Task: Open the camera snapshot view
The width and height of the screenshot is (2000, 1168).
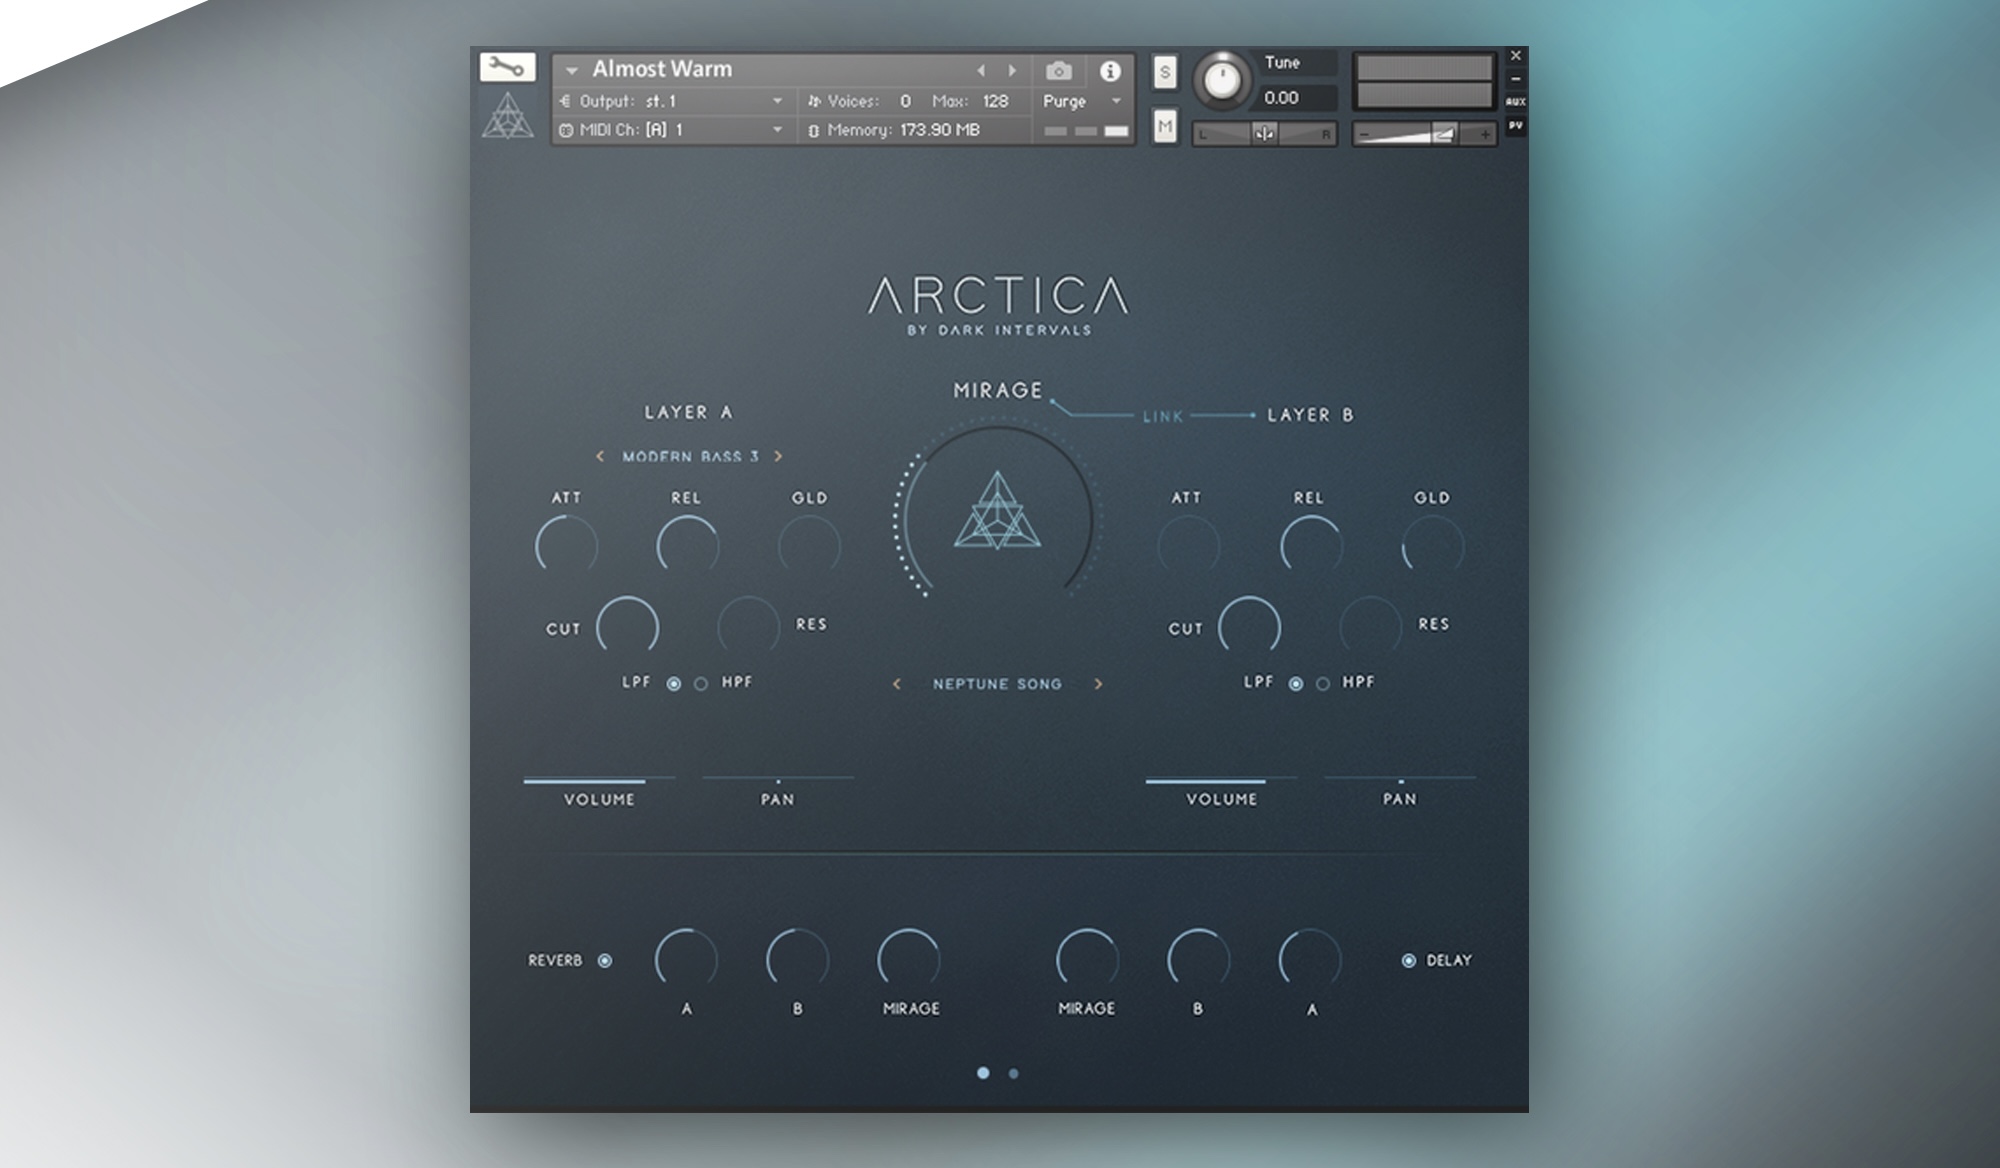Action: point(1058,71)
